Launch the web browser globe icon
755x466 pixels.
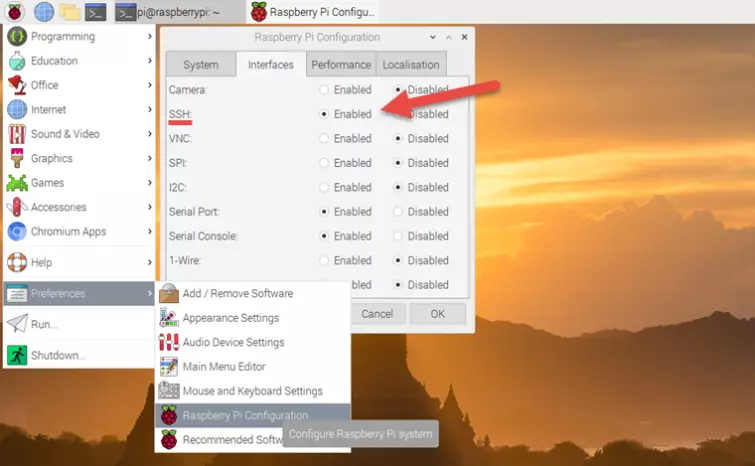point(44,12)
